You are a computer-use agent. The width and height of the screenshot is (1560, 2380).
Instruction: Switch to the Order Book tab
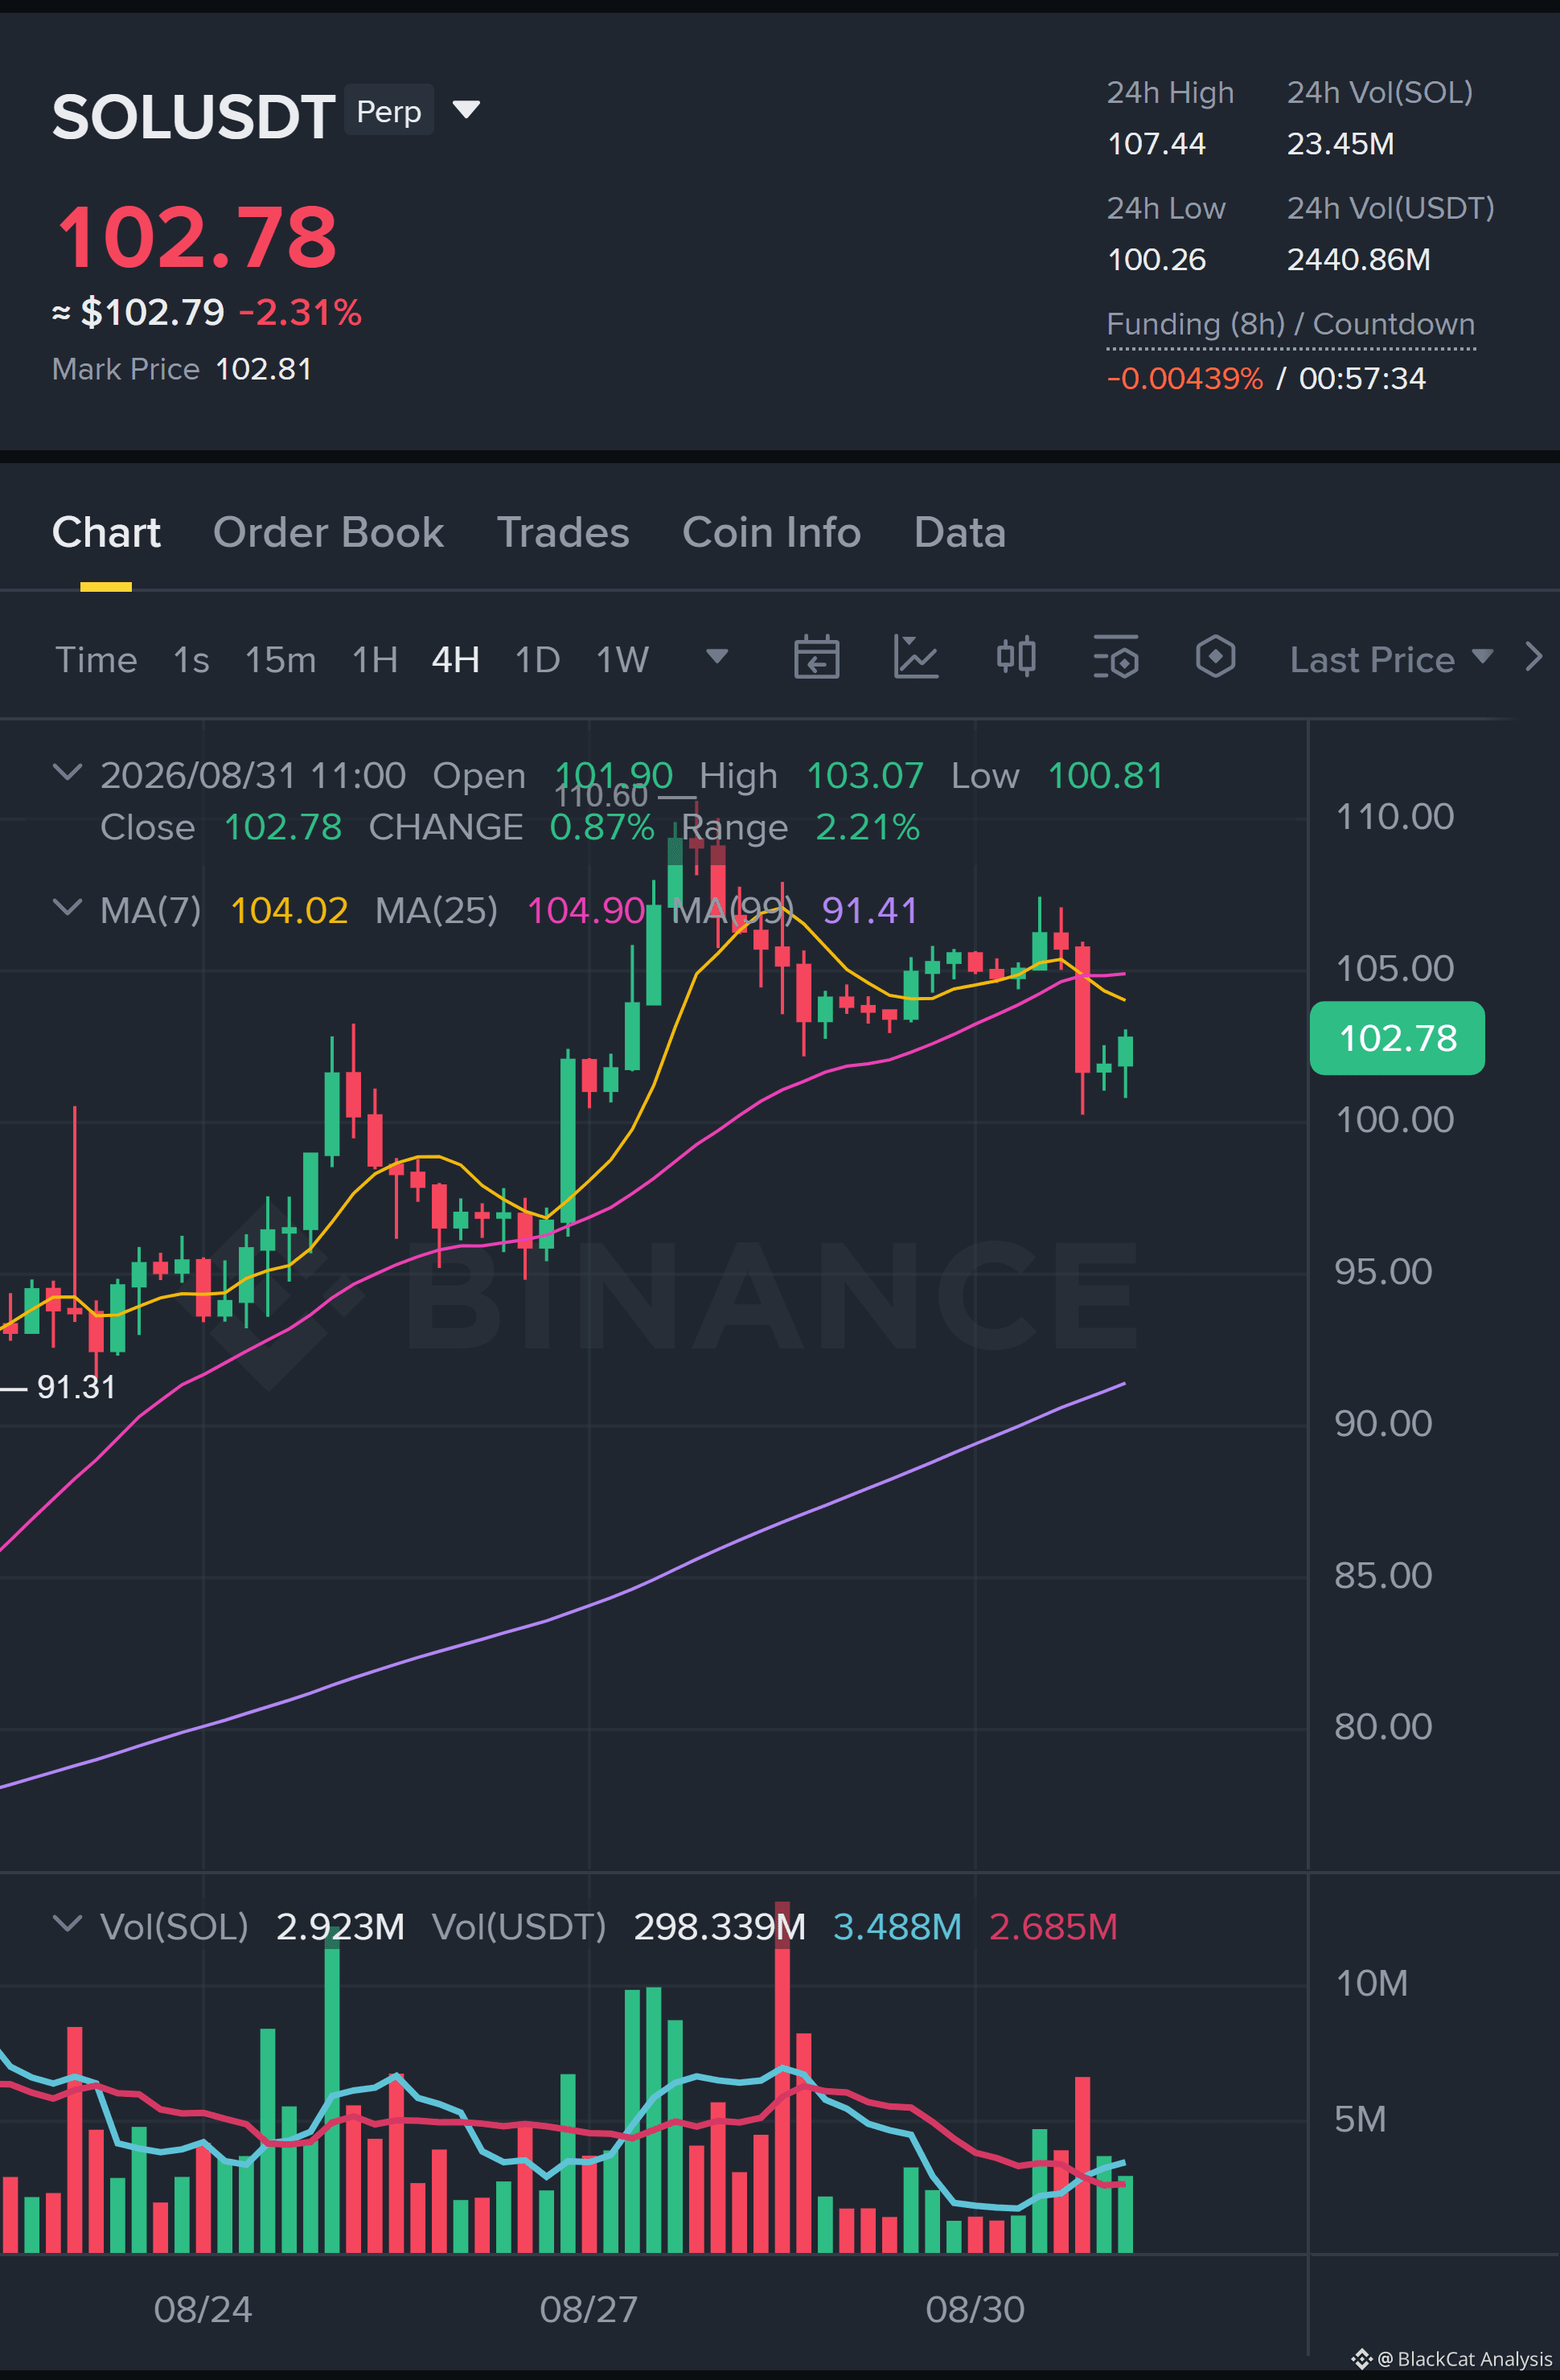coord(328,532)
